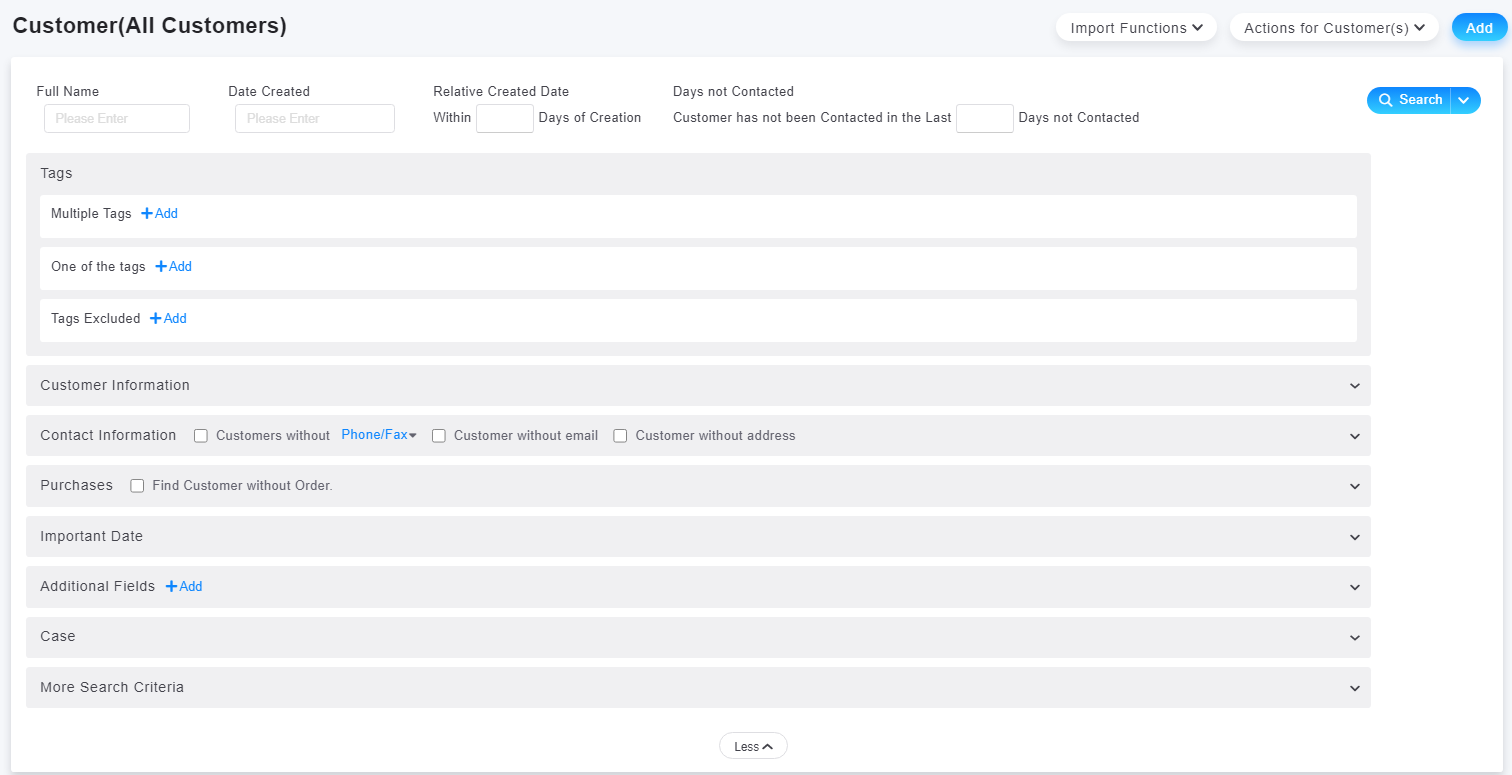Open the arrow dropdown beside Search
Viewport: 1512px width, 775px height.
(1464, 100)
